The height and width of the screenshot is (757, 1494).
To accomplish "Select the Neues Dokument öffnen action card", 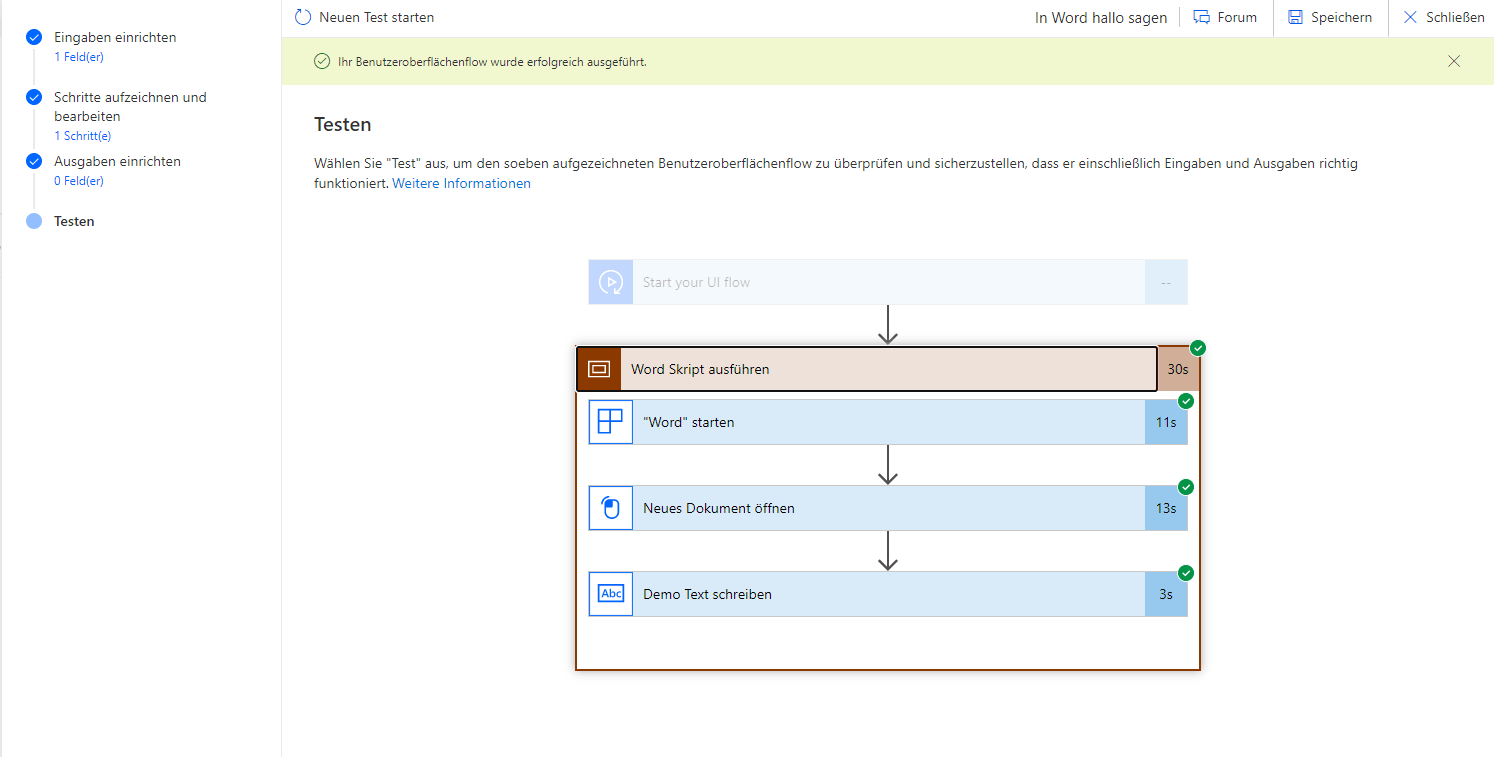I will coord(888,508).
